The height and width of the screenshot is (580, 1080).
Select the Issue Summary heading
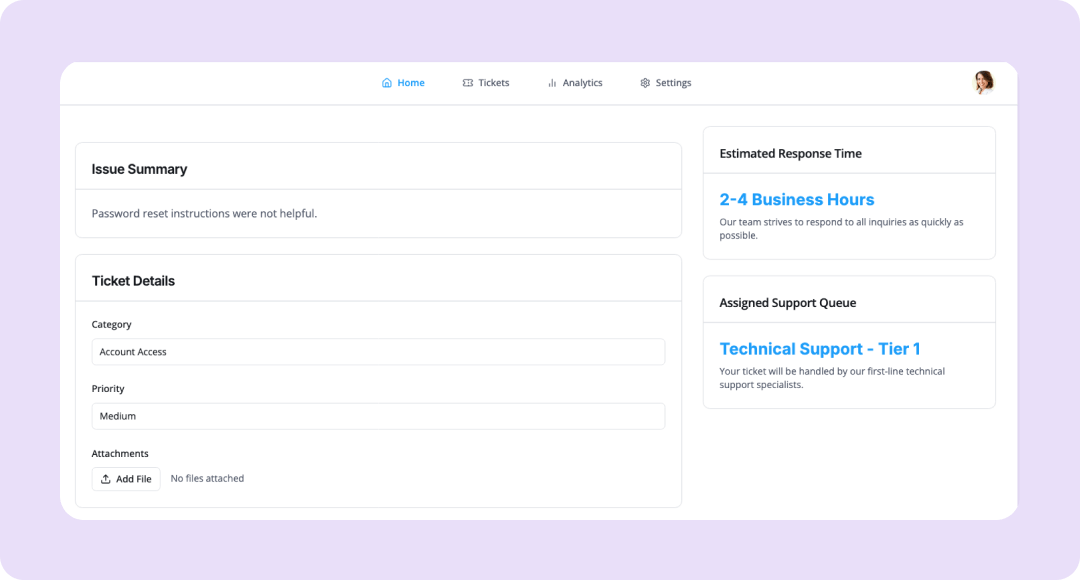tap(139, 169)
